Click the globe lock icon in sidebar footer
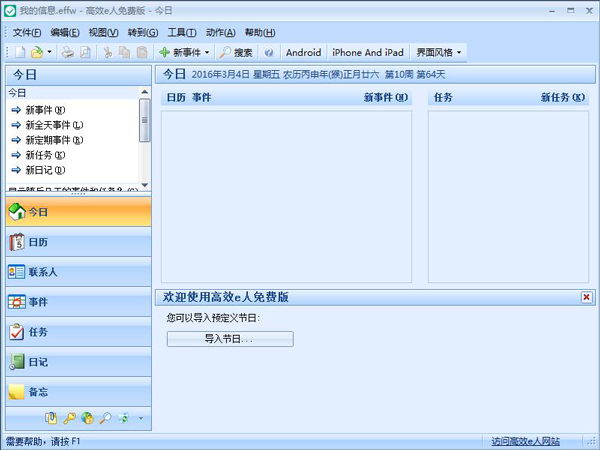Screen dimensions: 600x450 coord(88,418)
